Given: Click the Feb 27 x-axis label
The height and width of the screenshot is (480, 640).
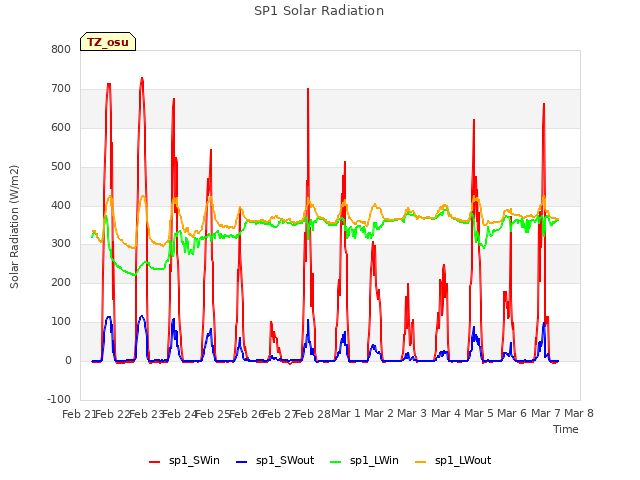Looking at the screenshot, I should [280, 414].
